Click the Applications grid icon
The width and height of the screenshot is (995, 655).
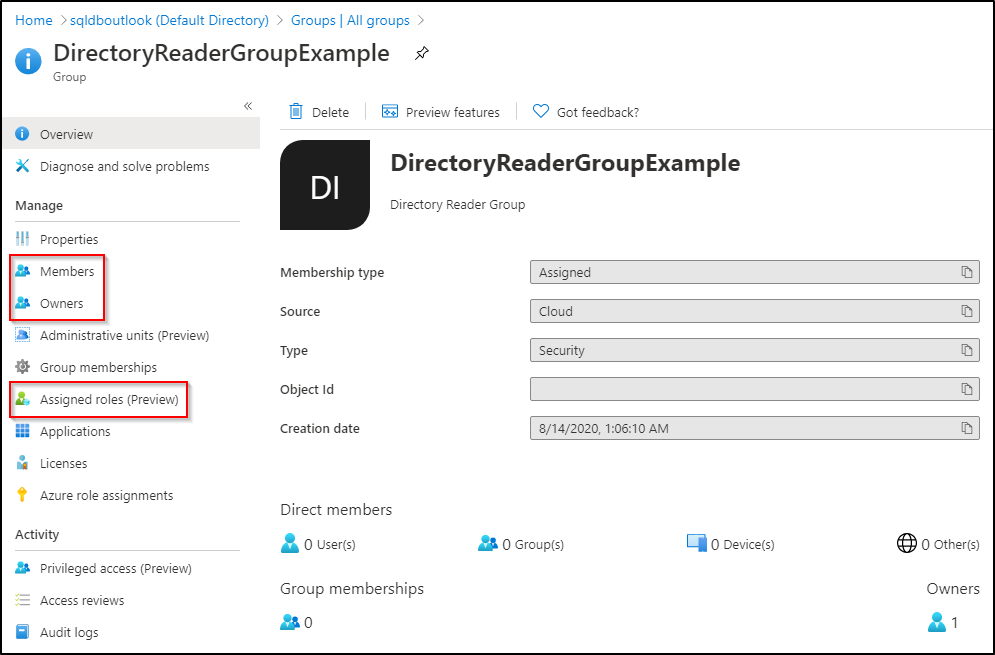[22, 431]
